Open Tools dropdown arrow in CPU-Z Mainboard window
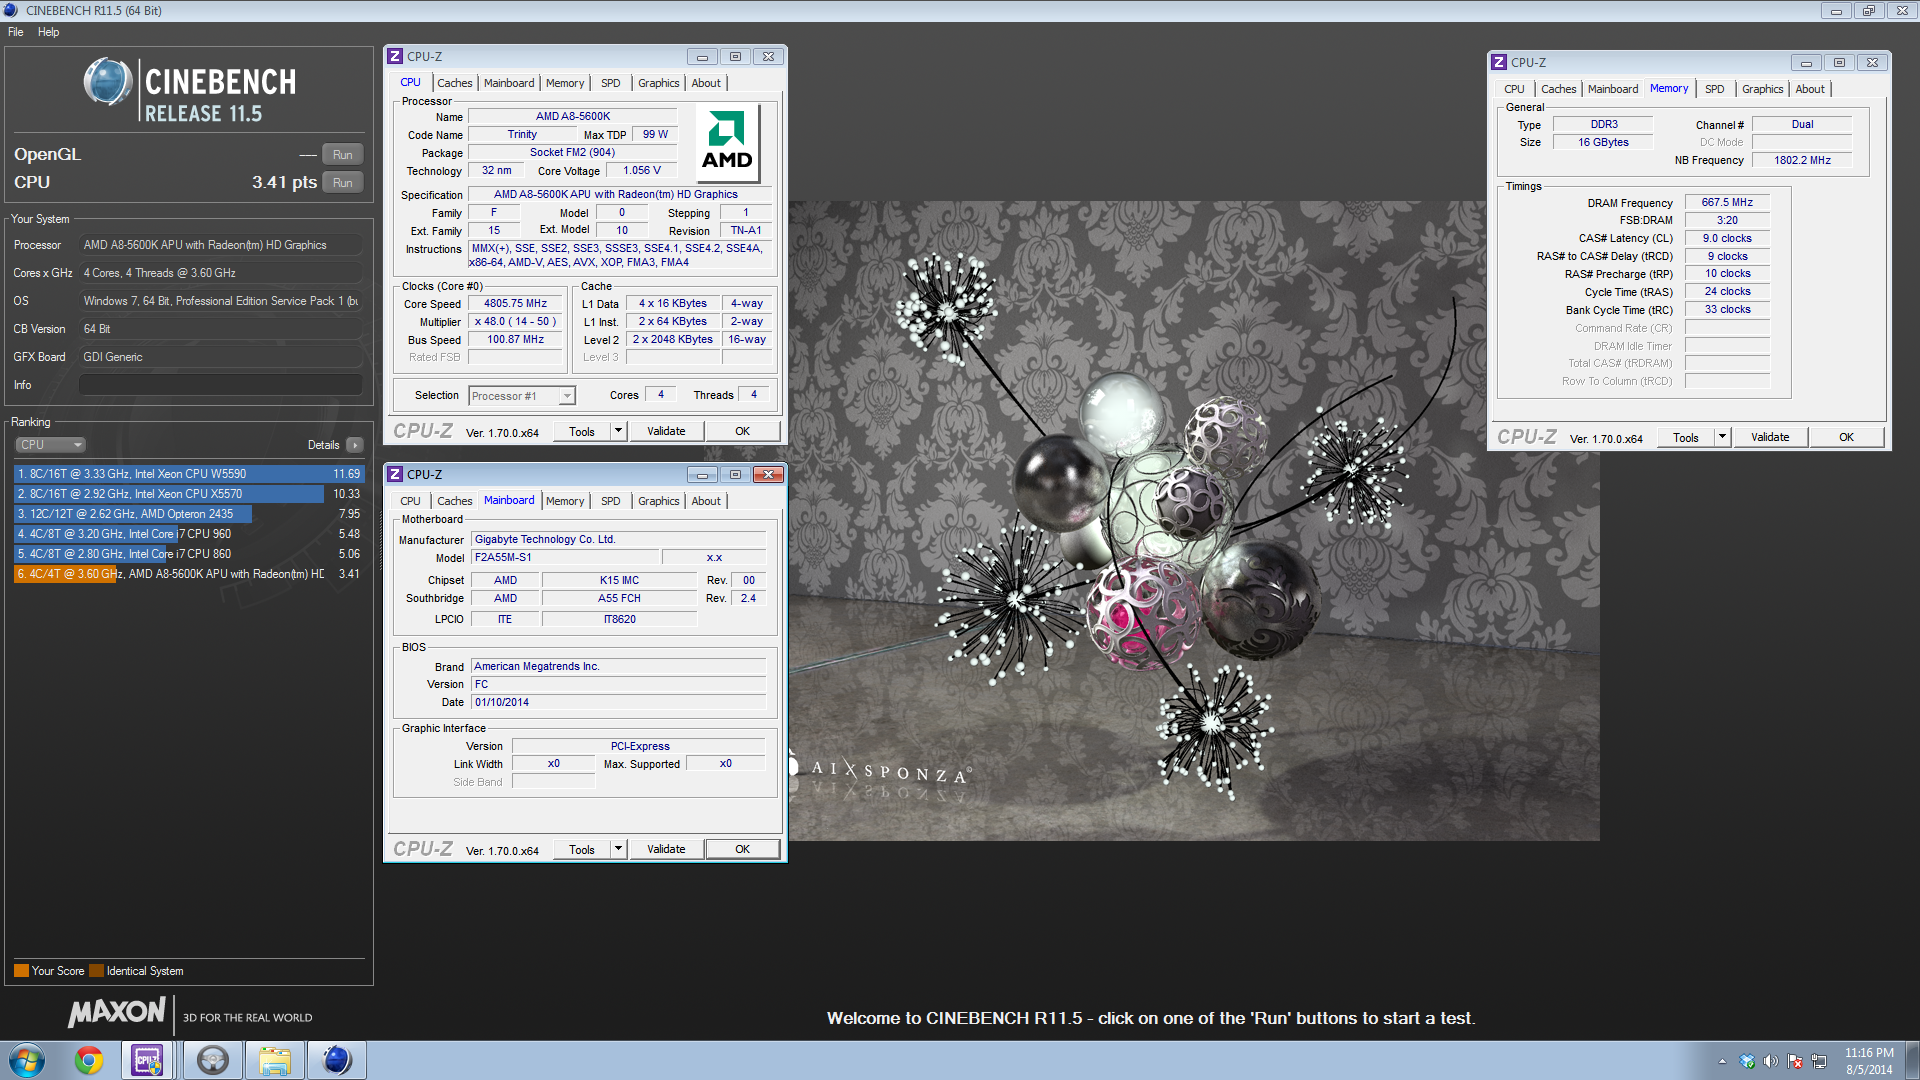This screenshot has width=1920, height=1080. coord(619,850)
